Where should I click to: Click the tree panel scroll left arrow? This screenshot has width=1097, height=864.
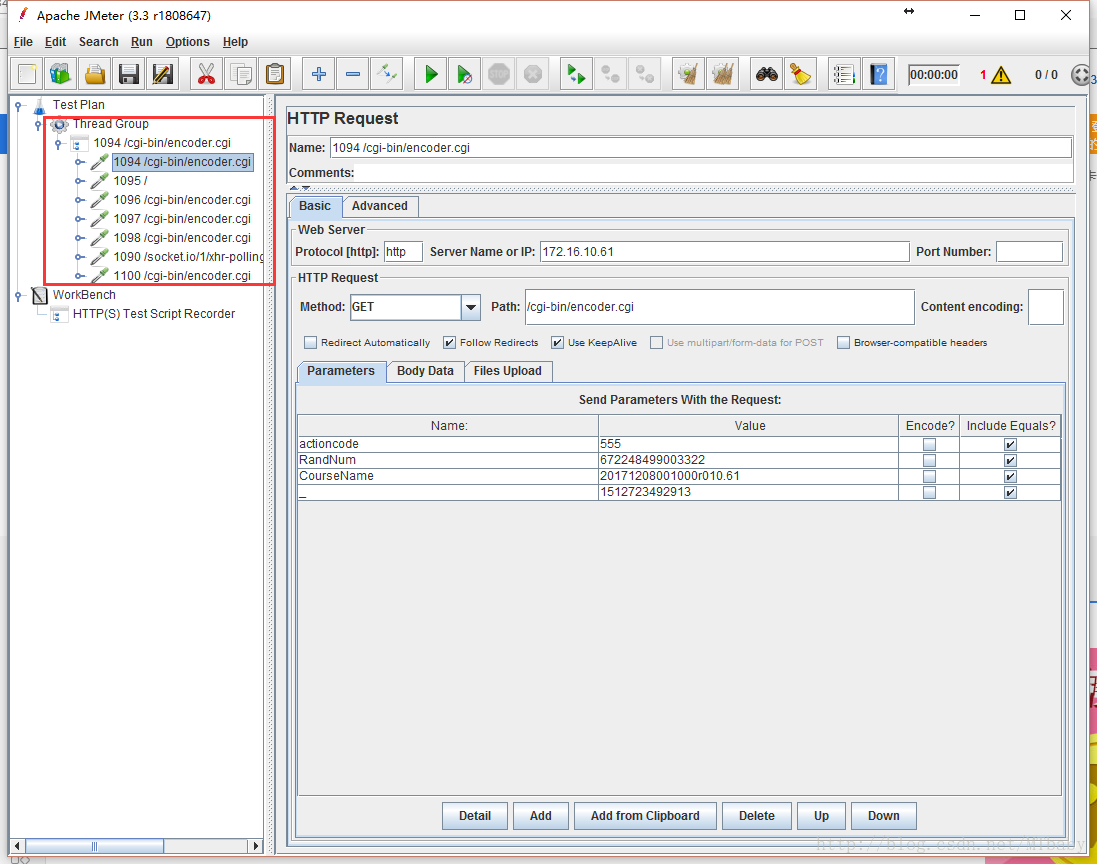[17, 847]
